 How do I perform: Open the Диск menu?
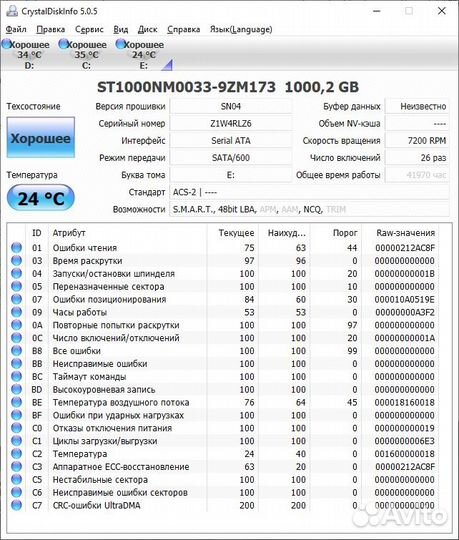pyautogui.click(x=147, y=29)
